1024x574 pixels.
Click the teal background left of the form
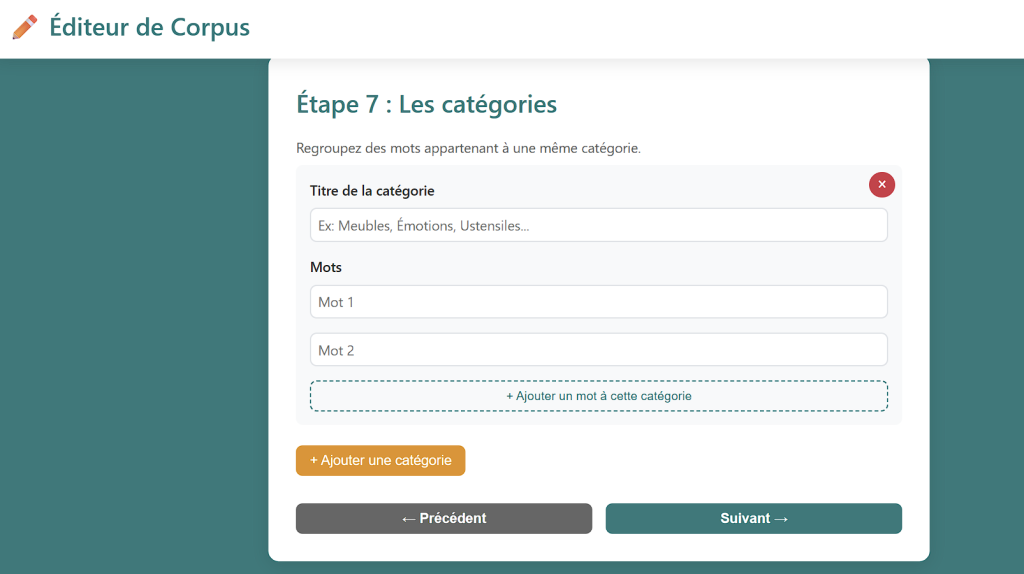(130, 300)
